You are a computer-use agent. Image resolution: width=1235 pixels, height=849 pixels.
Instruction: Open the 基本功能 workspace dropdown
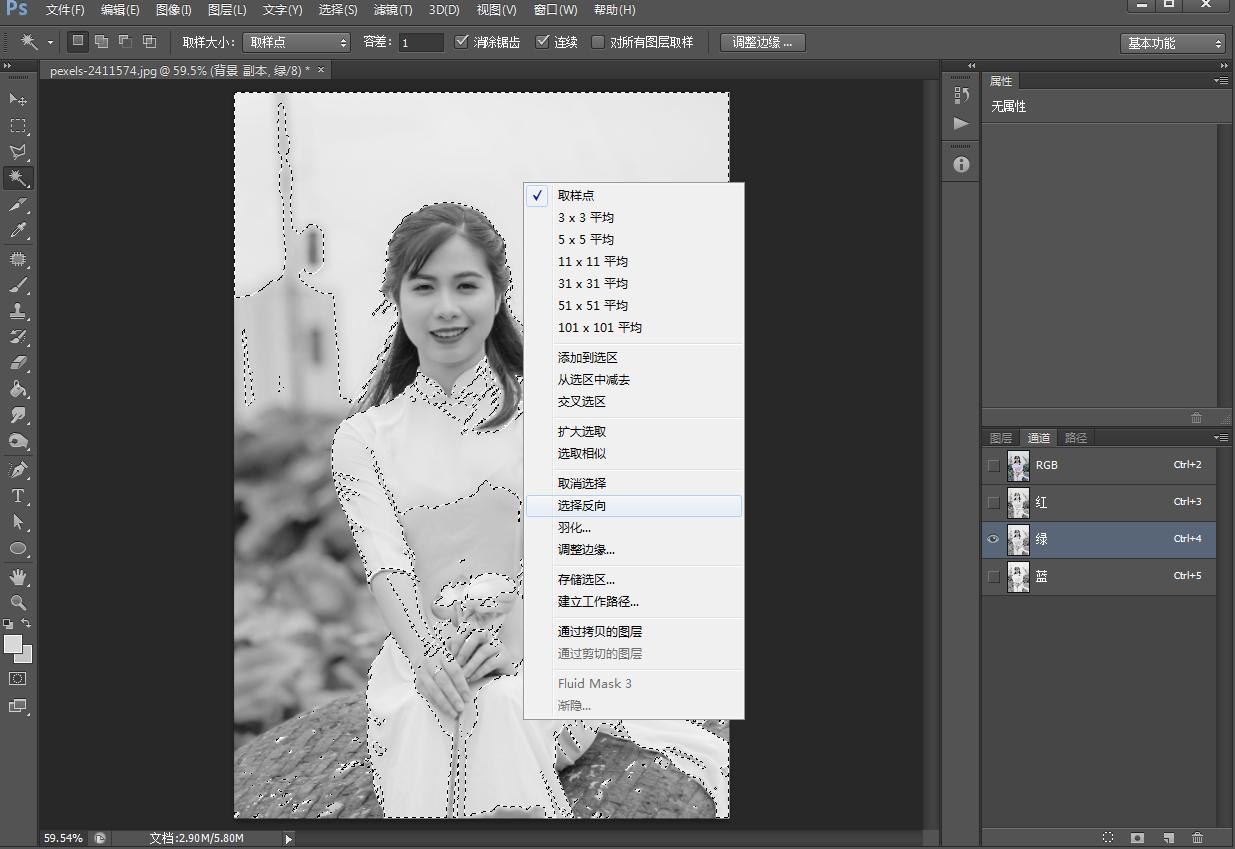pyautogui.click(x=1173, y=43)
